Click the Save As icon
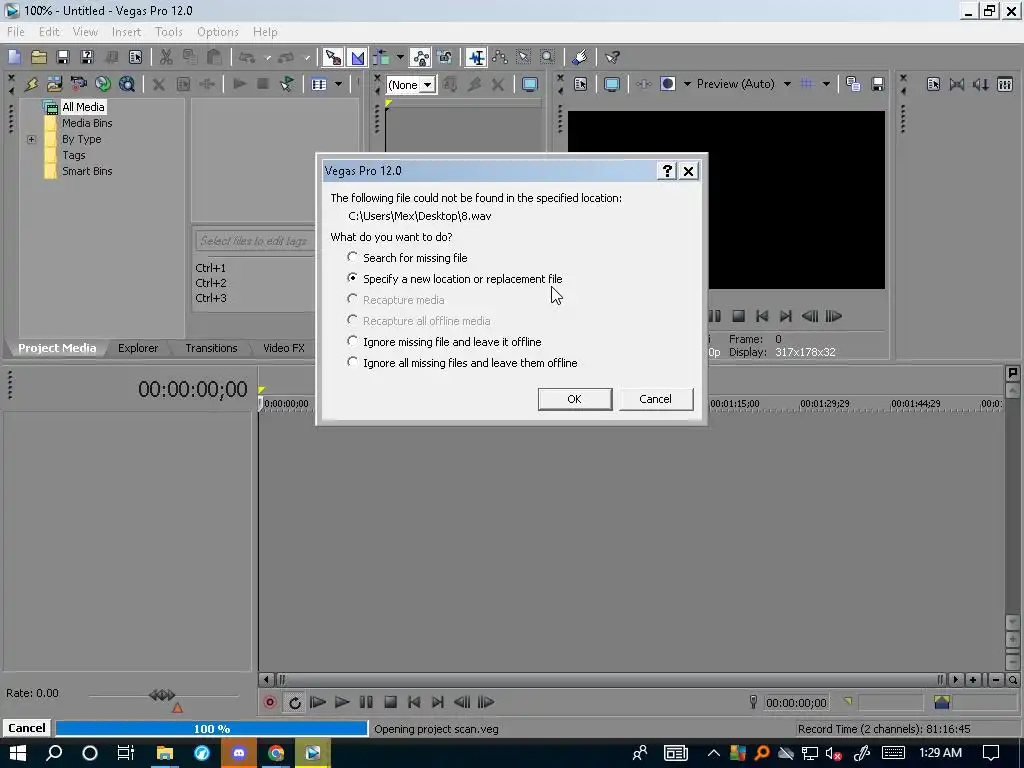Image resolution: width=1024 pixels, height=768 pixels. pos(87,57)
